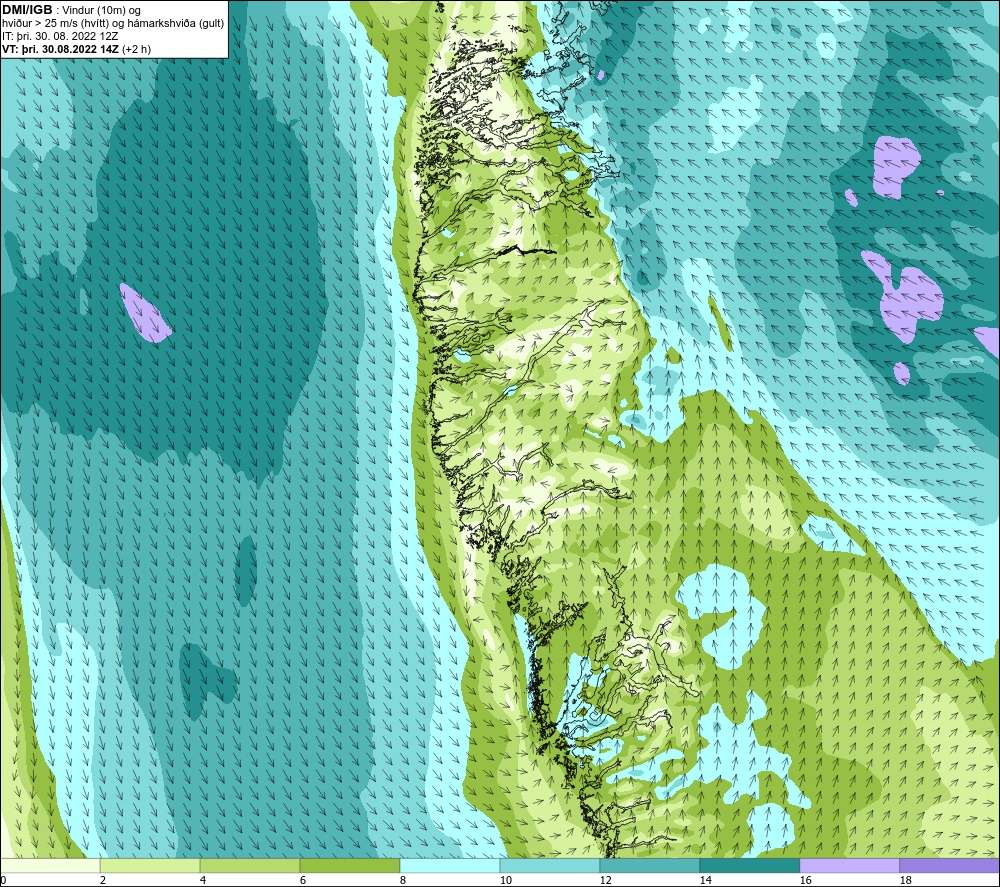Viewport: 1000px width, 887px height.
Task: Click the "IT: þri. 30. 08. 2022 12Z" line
Action: (x=60, y=36)
